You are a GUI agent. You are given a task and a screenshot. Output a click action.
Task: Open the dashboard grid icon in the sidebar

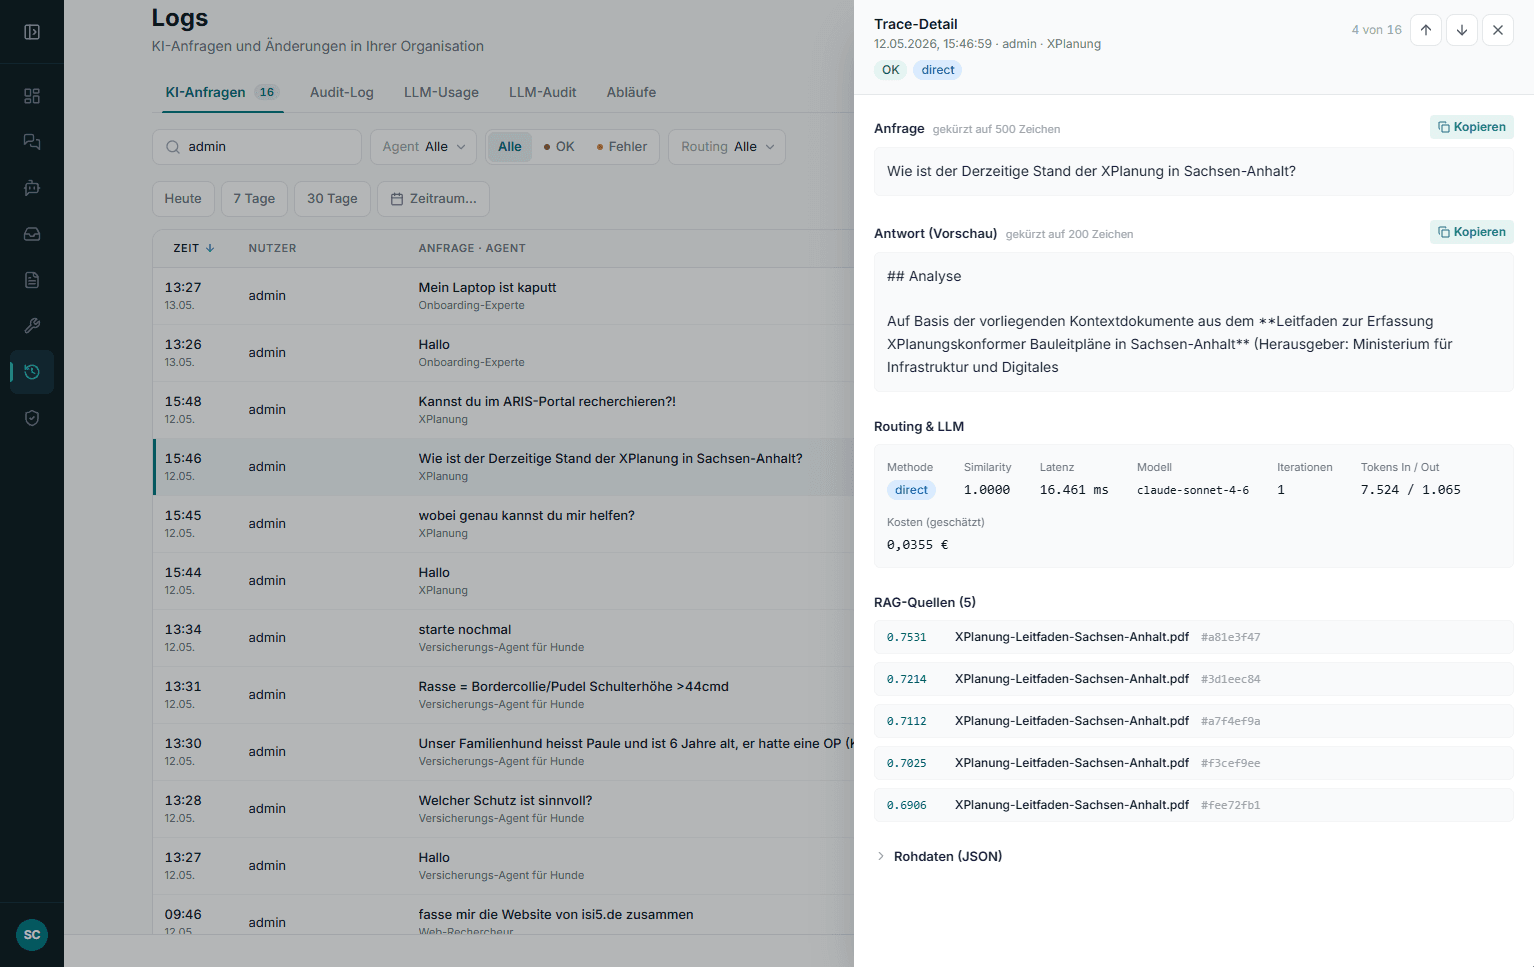pyautogui.click(x=32, y=96)
